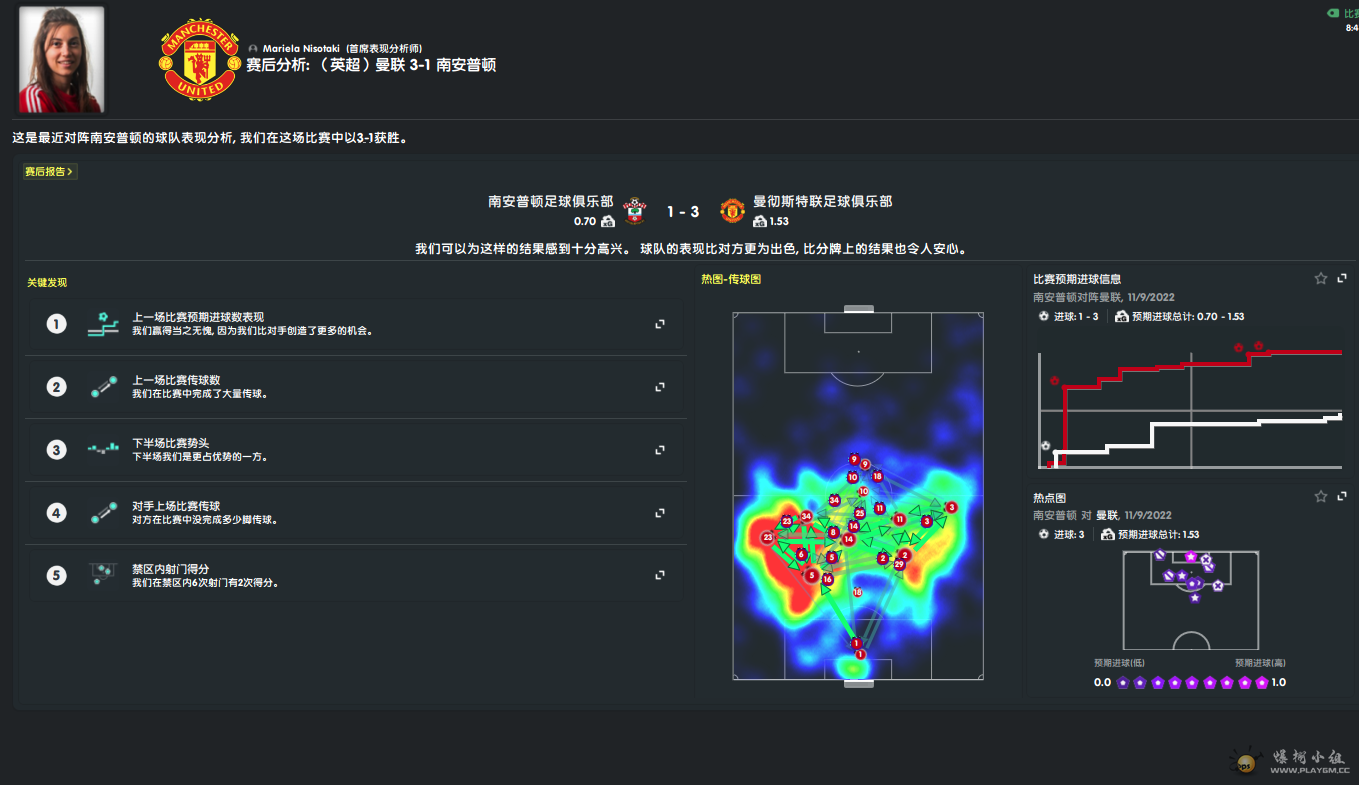Click the 热图-传球图 heading

(x=731, y=279)
